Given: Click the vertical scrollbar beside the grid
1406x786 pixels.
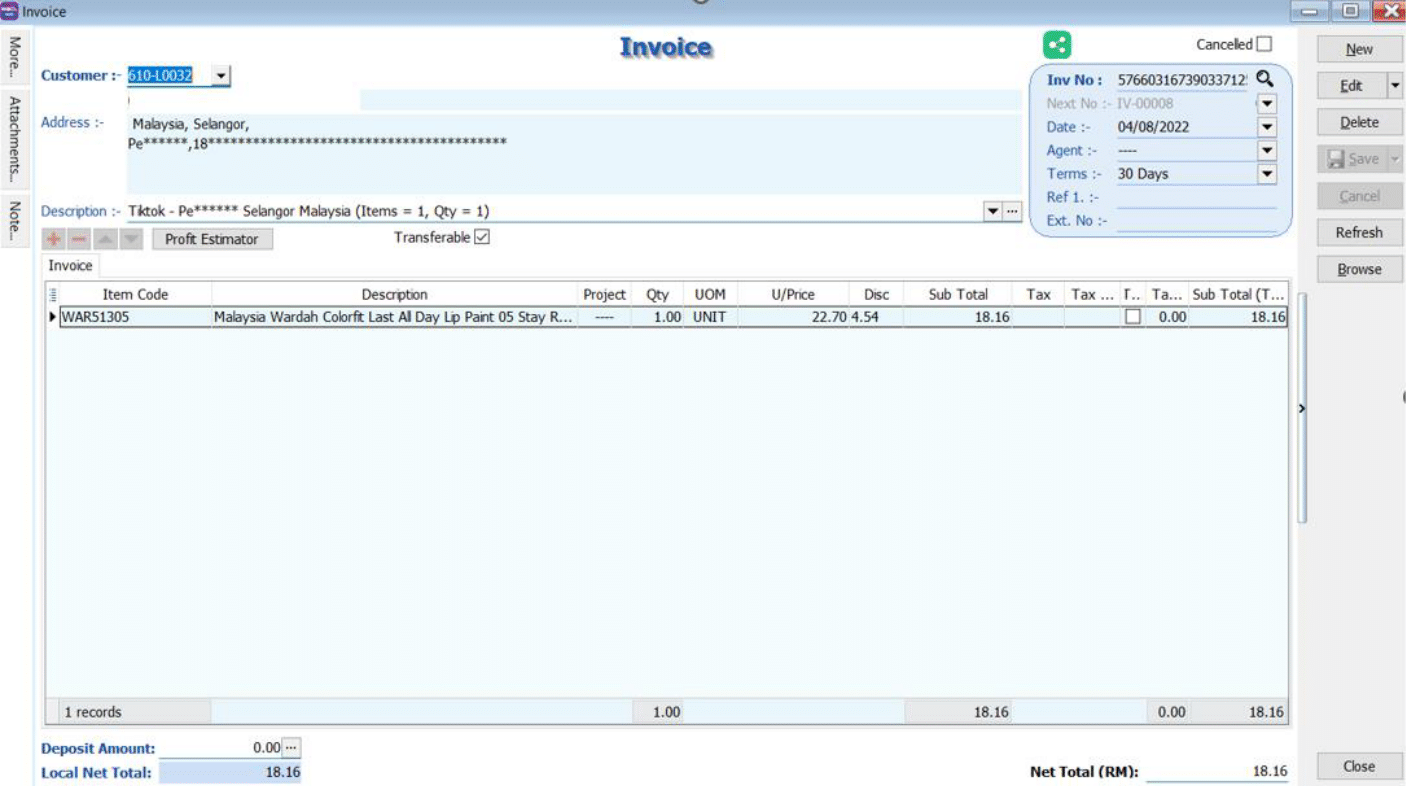Looking at the screenshot, I should (x=1301, y=408).
